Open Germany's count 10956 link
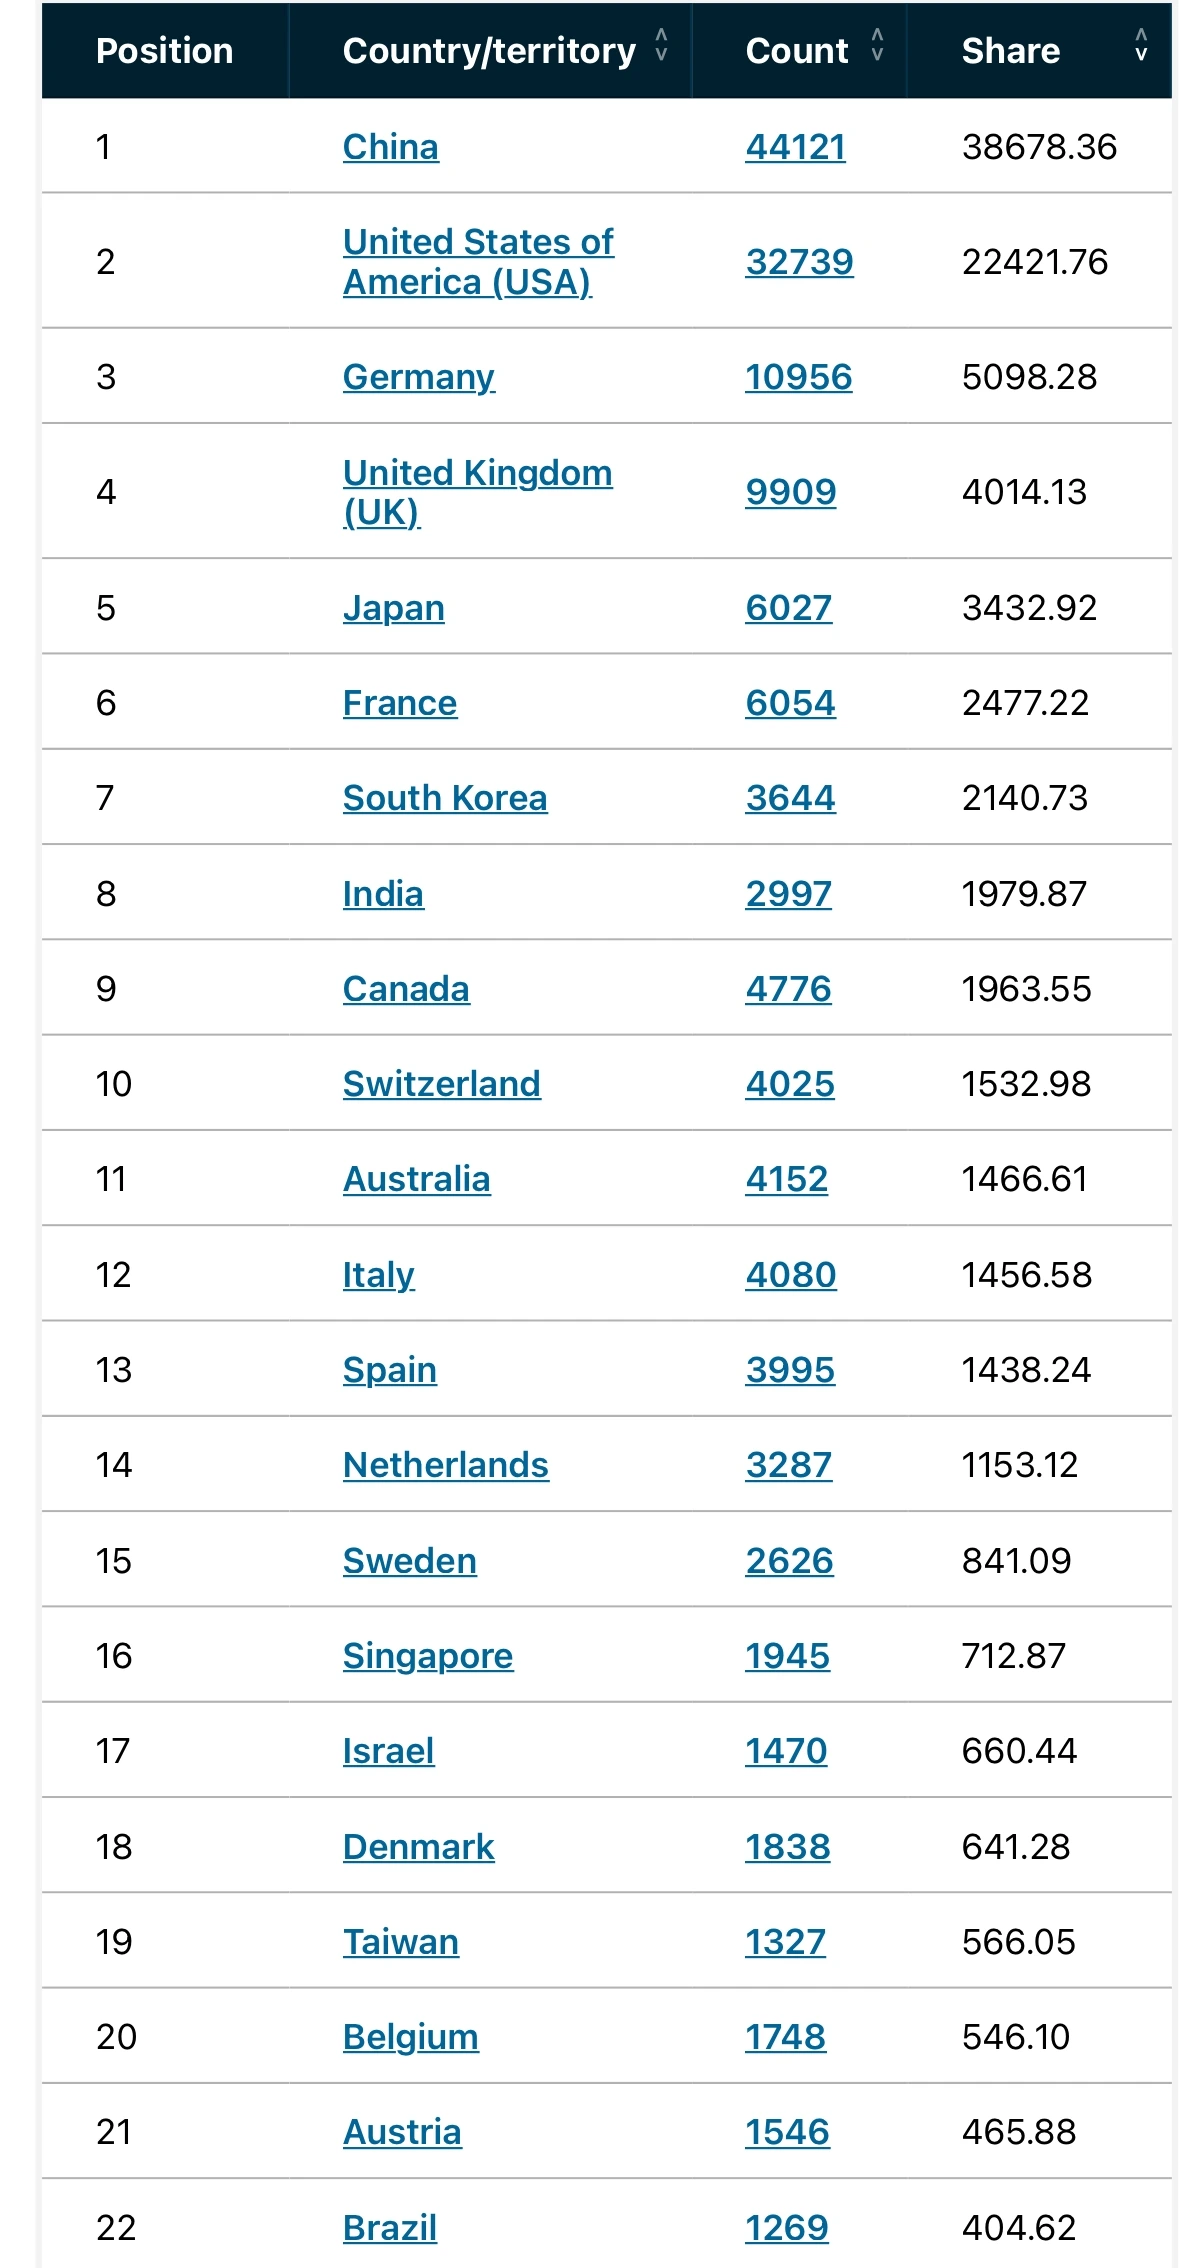This screenshot has width=1179, height=2268. click(x=798, y=377)
